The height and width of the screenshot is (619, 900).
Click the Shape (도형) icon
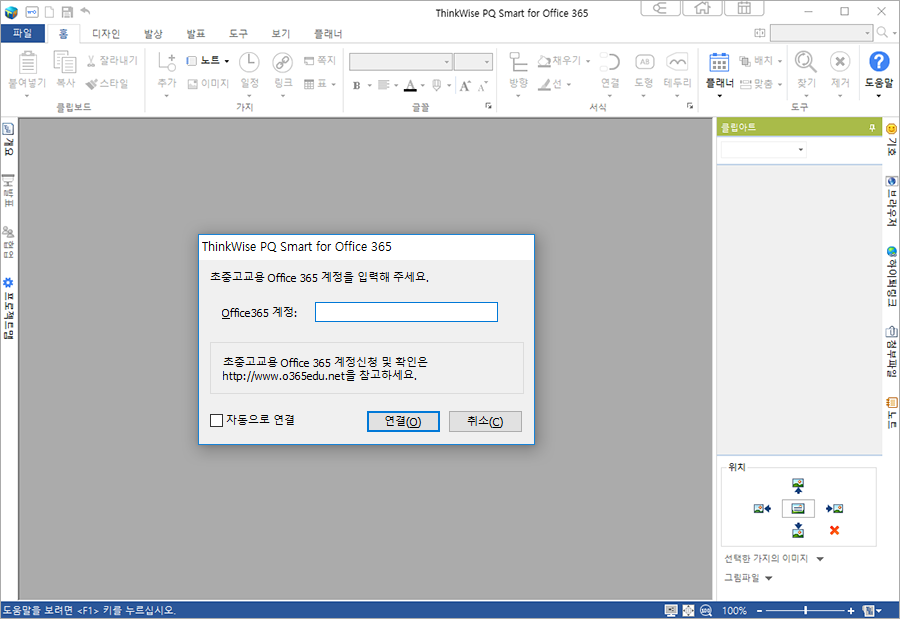pos(644,62)
